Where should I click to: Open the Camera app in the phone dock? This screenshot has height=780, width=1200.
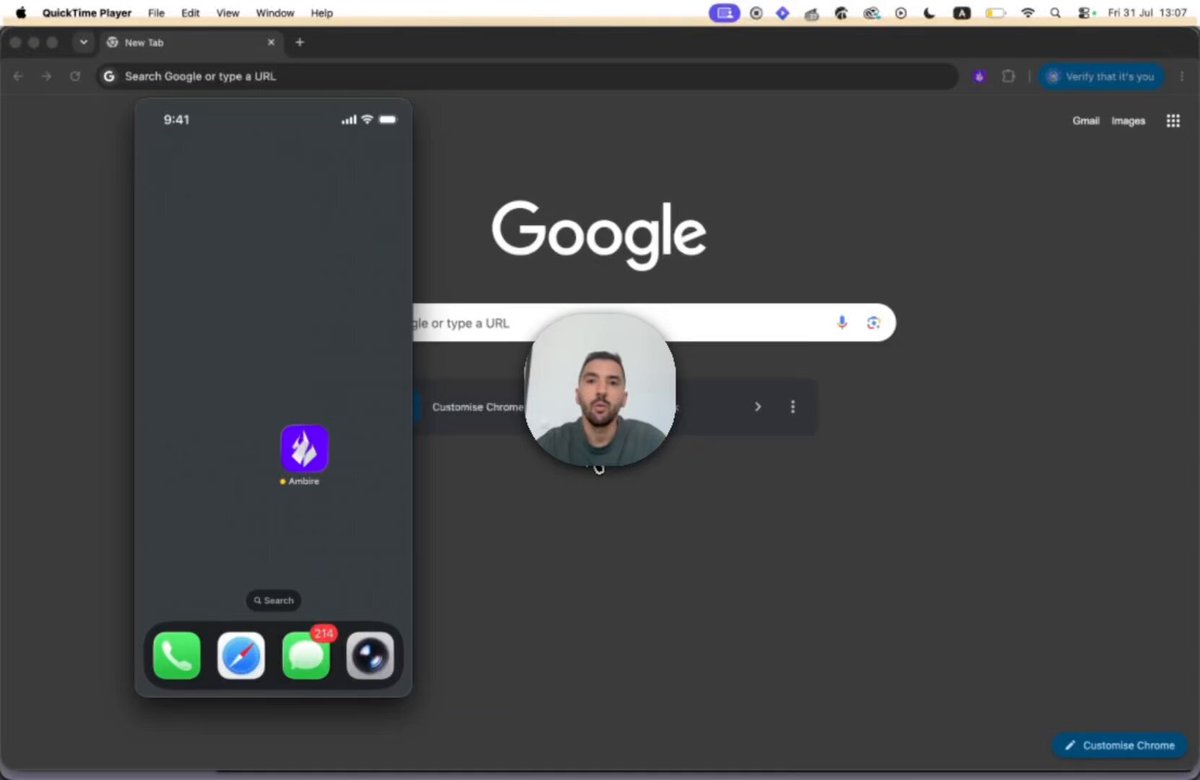point(370,656)
